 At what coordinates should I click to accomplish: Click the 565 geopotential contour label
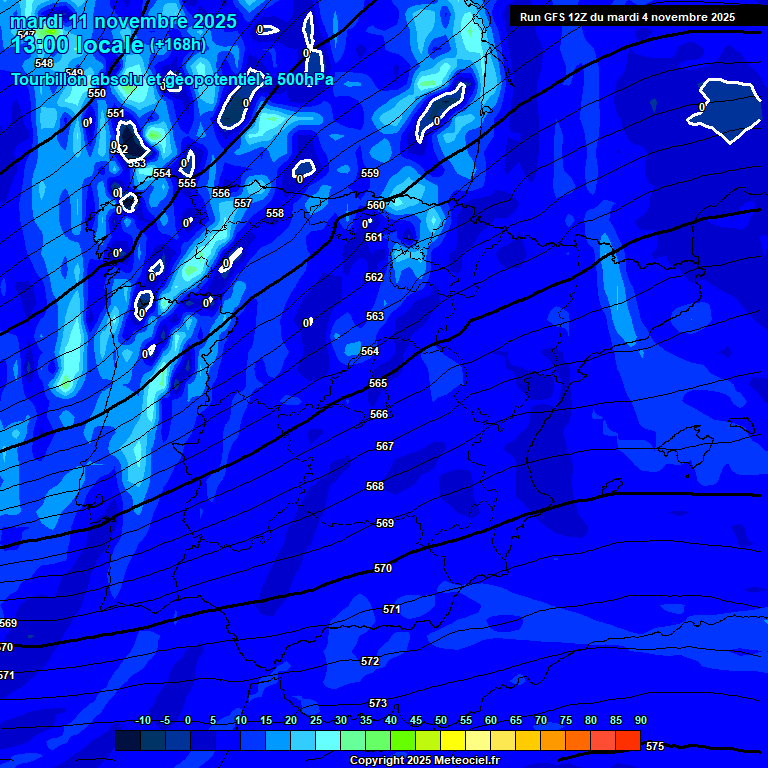click(x=378, y=384)
